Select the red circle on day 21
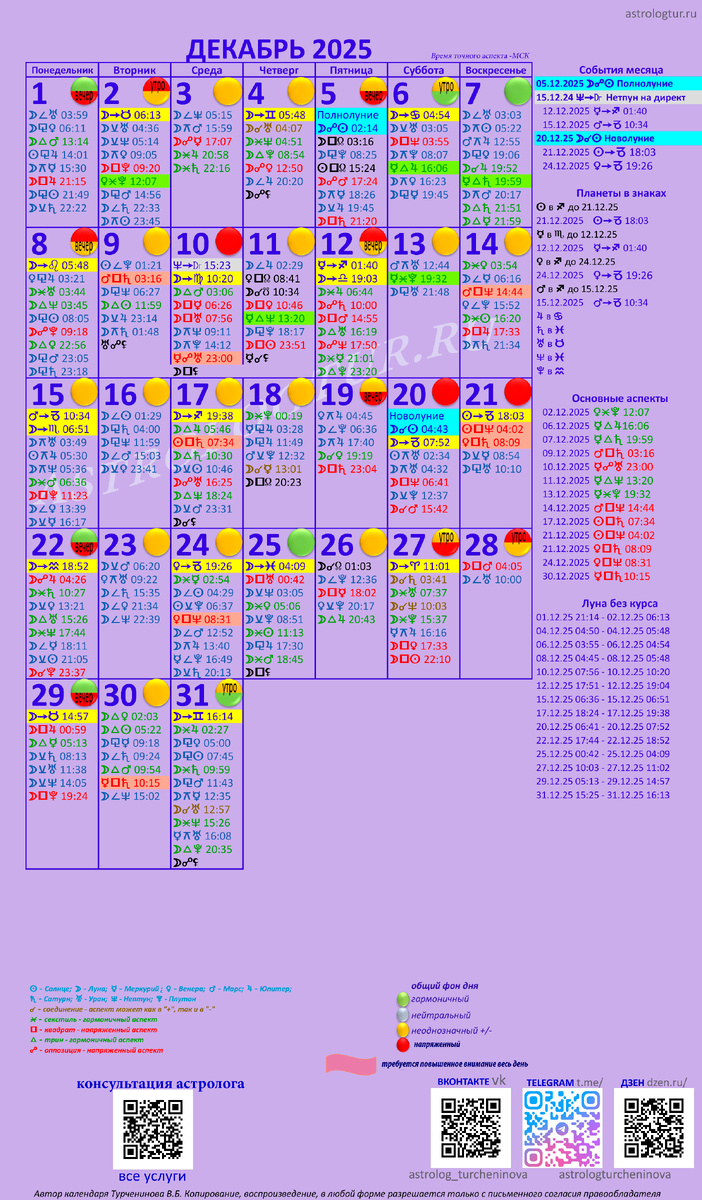The width and height of the screenshot is (702, 1200). (x=517, y=391)
